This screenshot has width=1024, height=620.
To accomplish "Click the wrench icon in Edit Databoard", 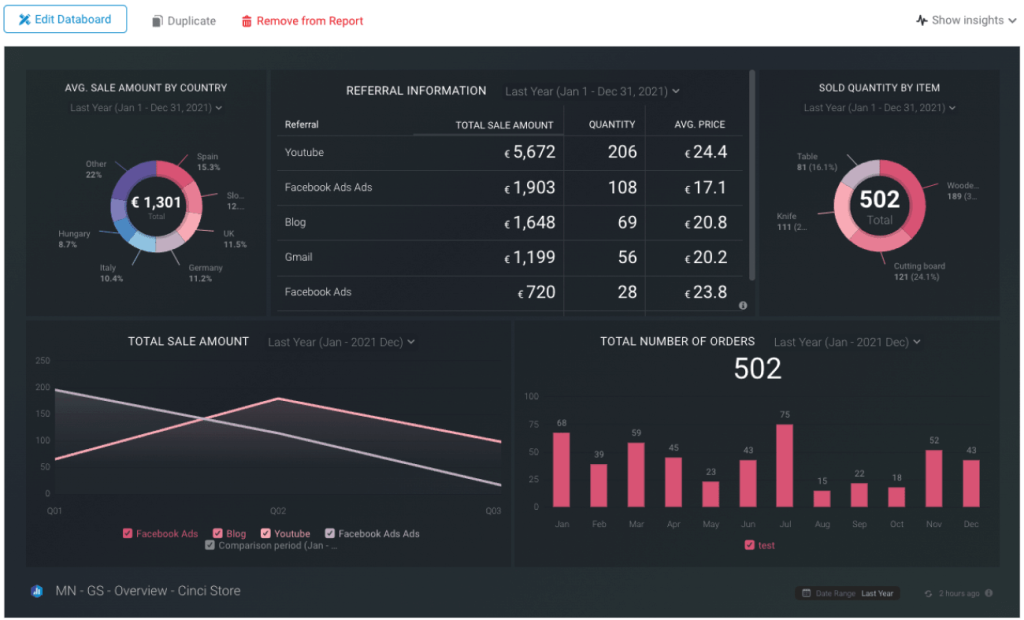I will click(24, 20).
